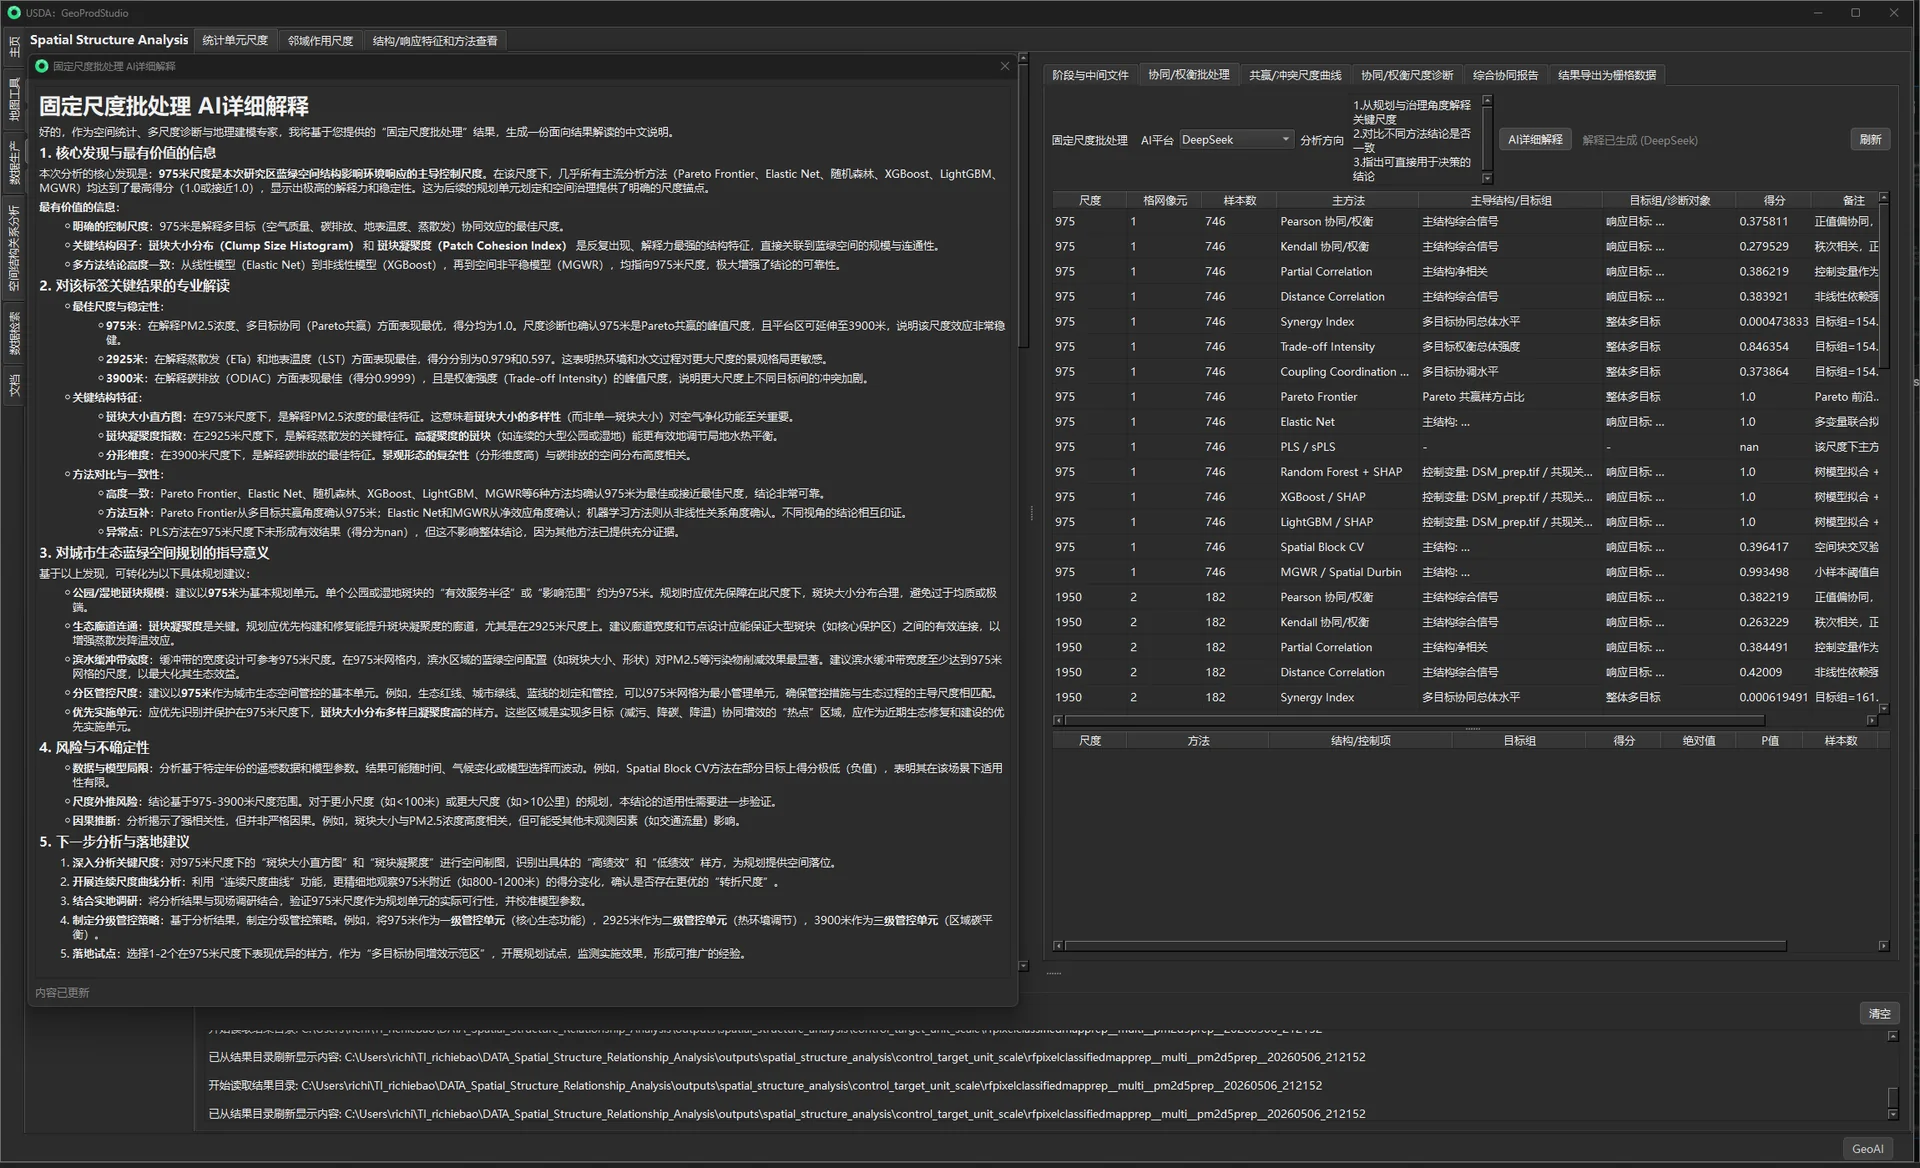The width and height of the screenshot is (1920, 1168).
Task: Click the results table horizontal scrollbar track
Action: point(1414,720)
